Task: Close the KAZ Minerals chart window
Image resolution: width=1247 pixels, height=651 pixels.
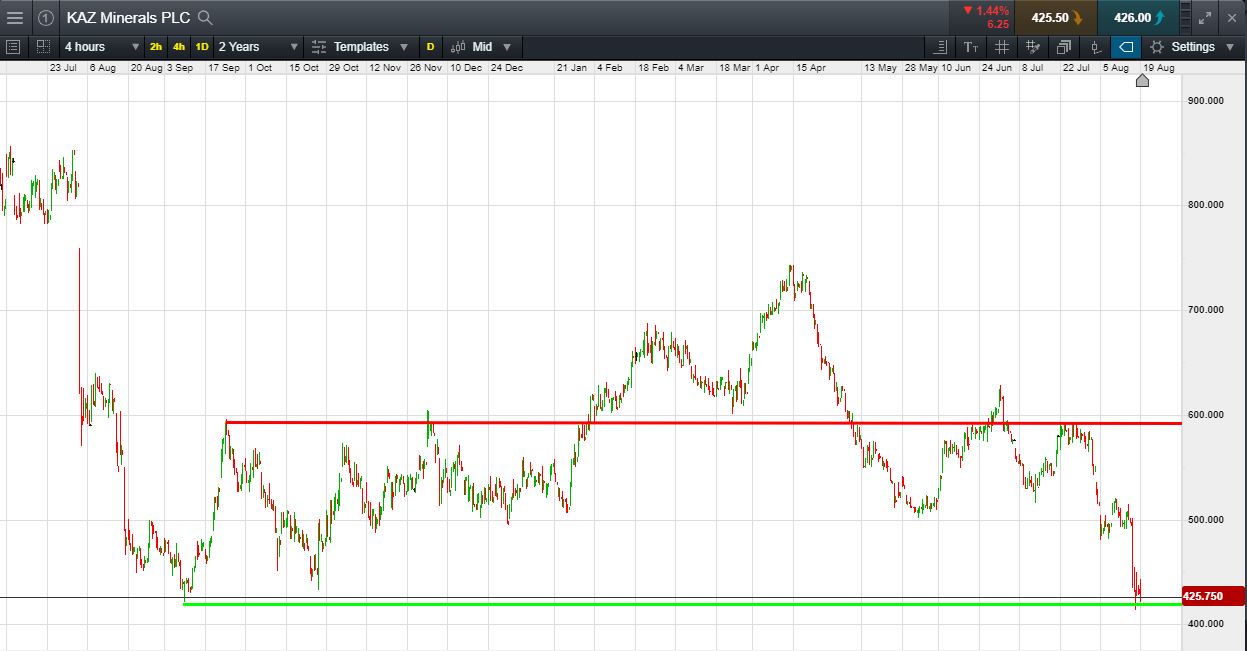Action: [x=1232, y=17]
